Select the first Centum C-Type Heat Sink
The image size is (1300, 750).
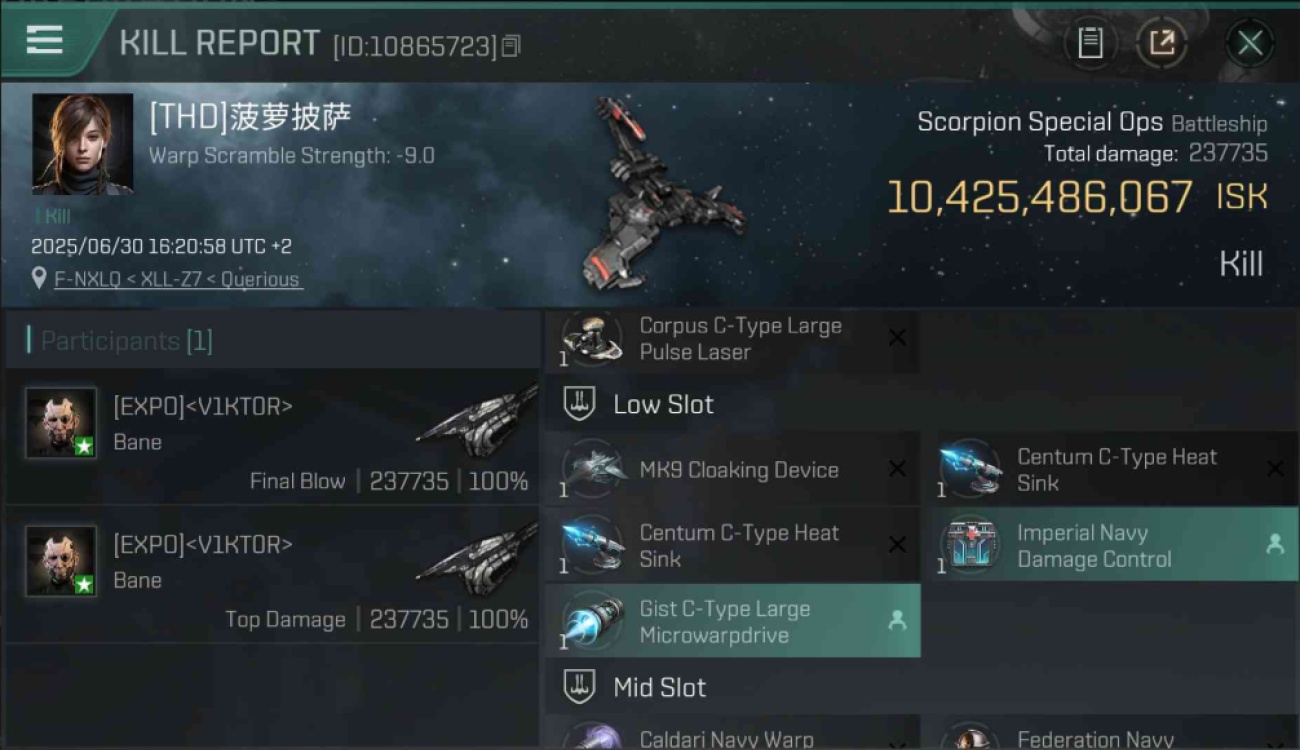(1110, 469)
